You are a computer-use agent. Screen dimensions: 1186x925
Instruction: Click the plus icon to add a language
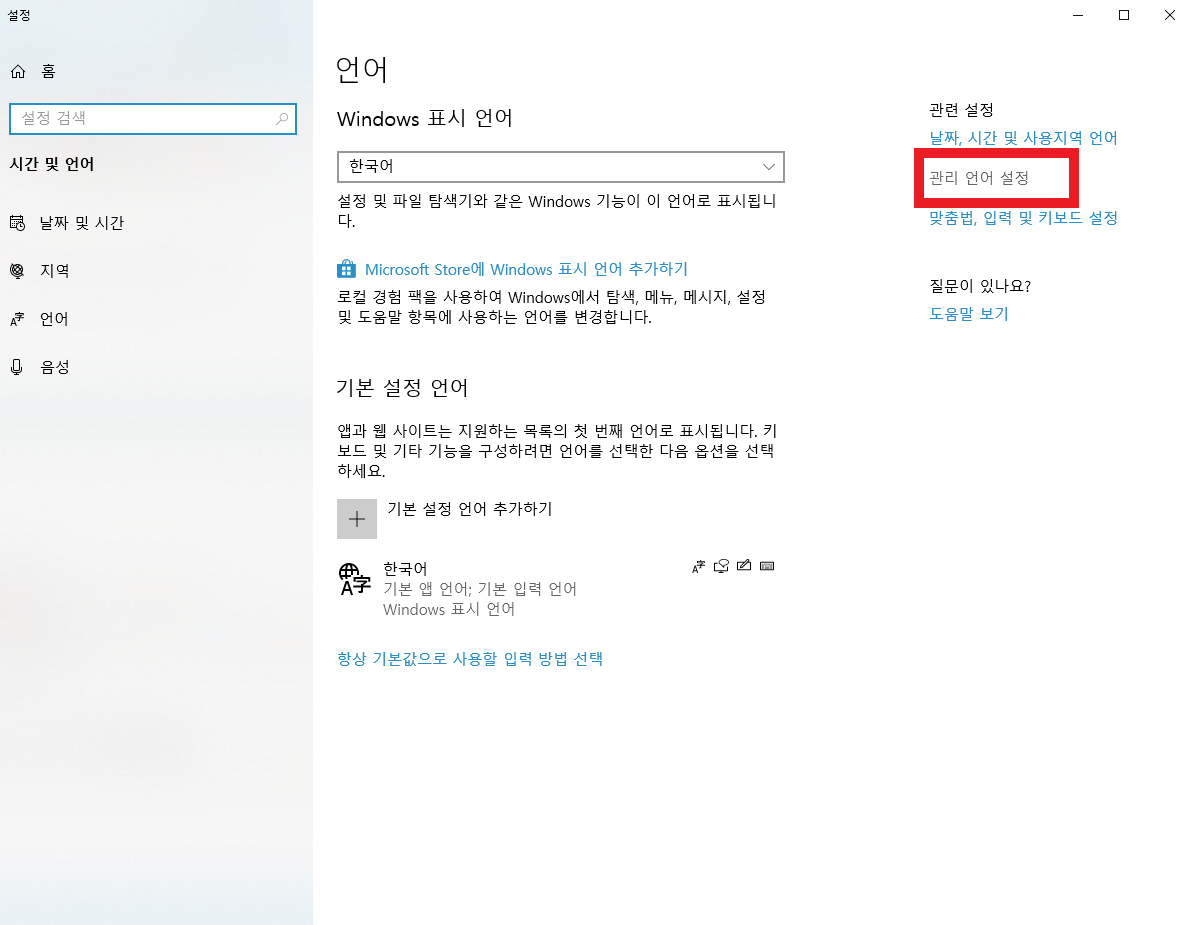(357, 519)
